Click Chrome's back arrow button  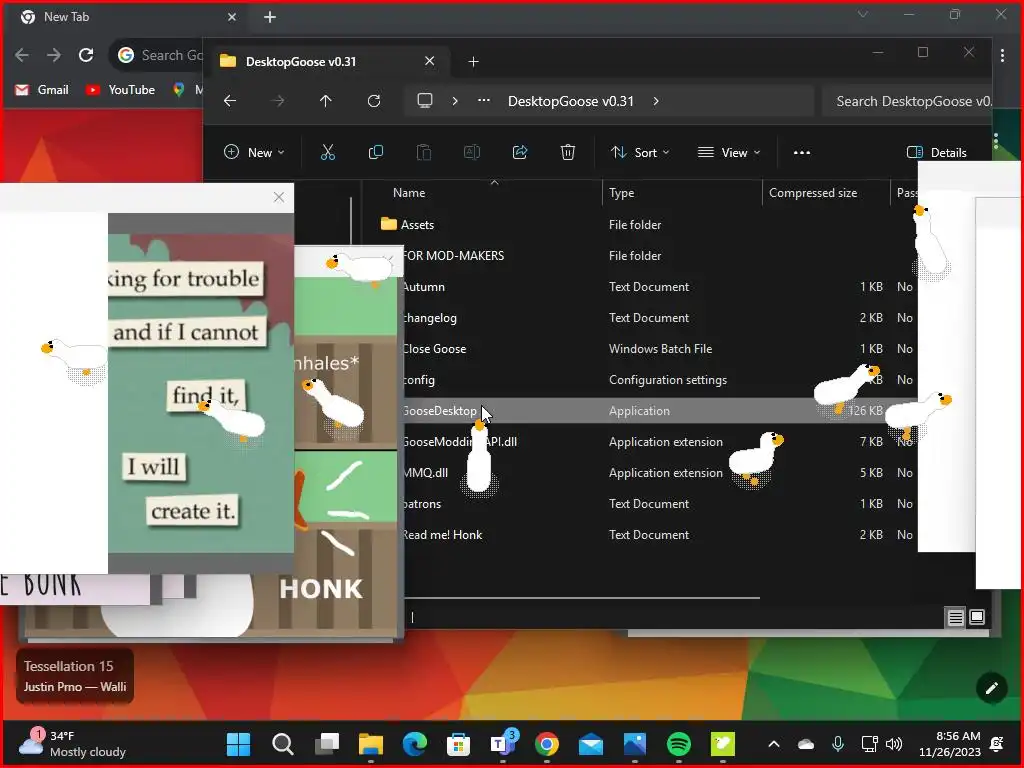[x=22, y=55]
